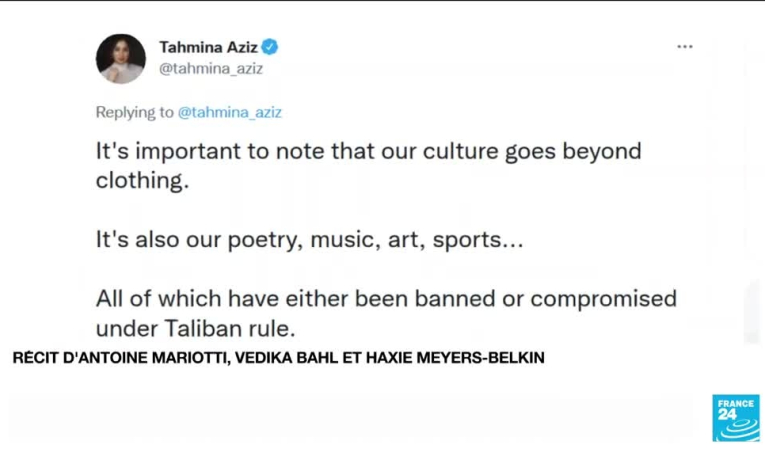
Task: Click the grey @tahmina_aziz handle under the name
Action: tap(211, 69)
